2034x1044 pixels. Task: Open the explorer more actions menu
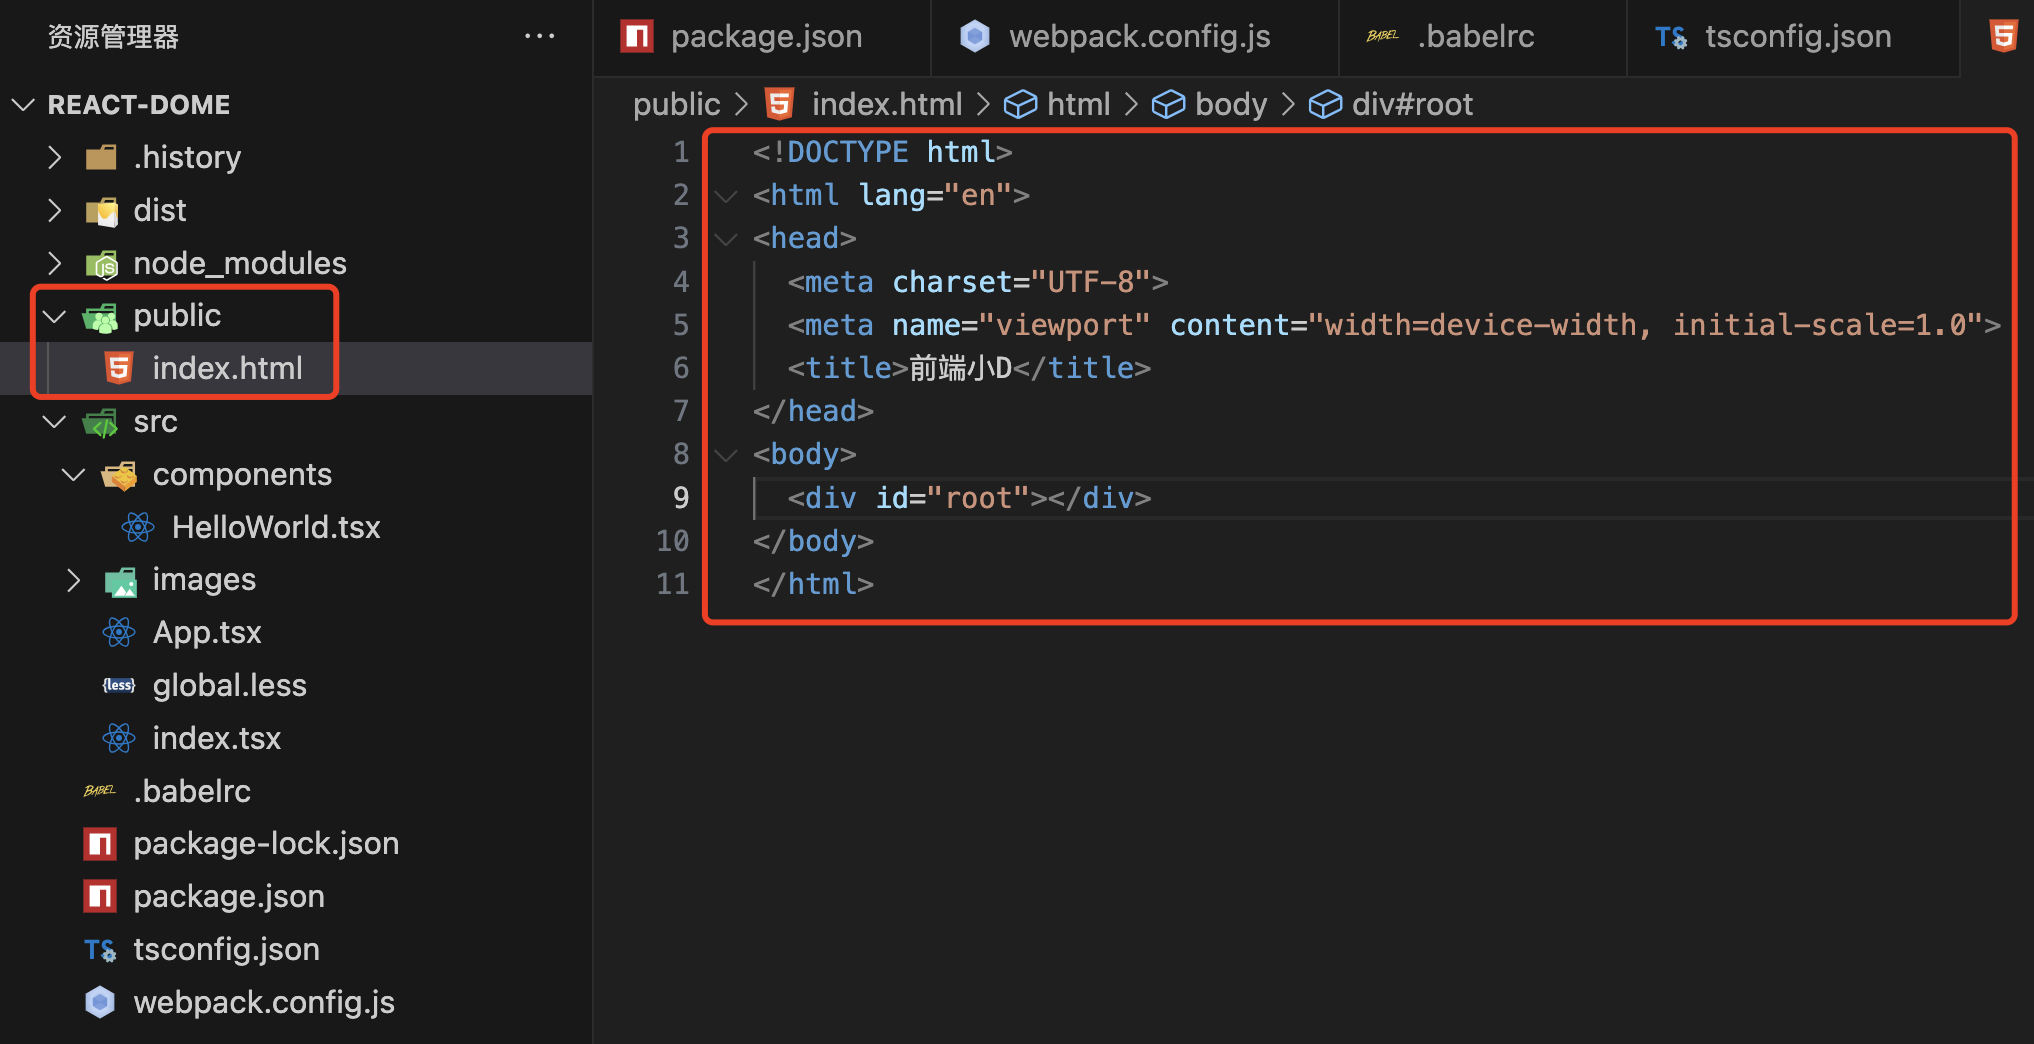tap(540, 36)
